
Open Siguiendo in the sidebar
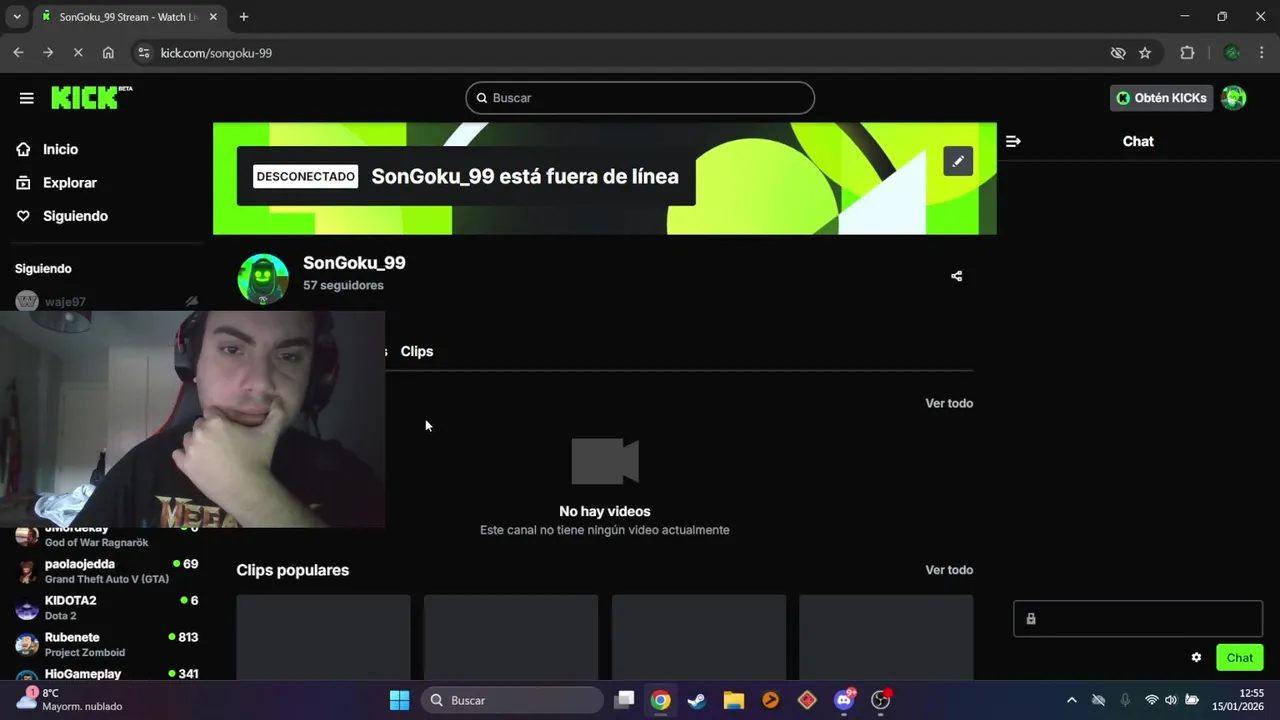coord(75,216)
